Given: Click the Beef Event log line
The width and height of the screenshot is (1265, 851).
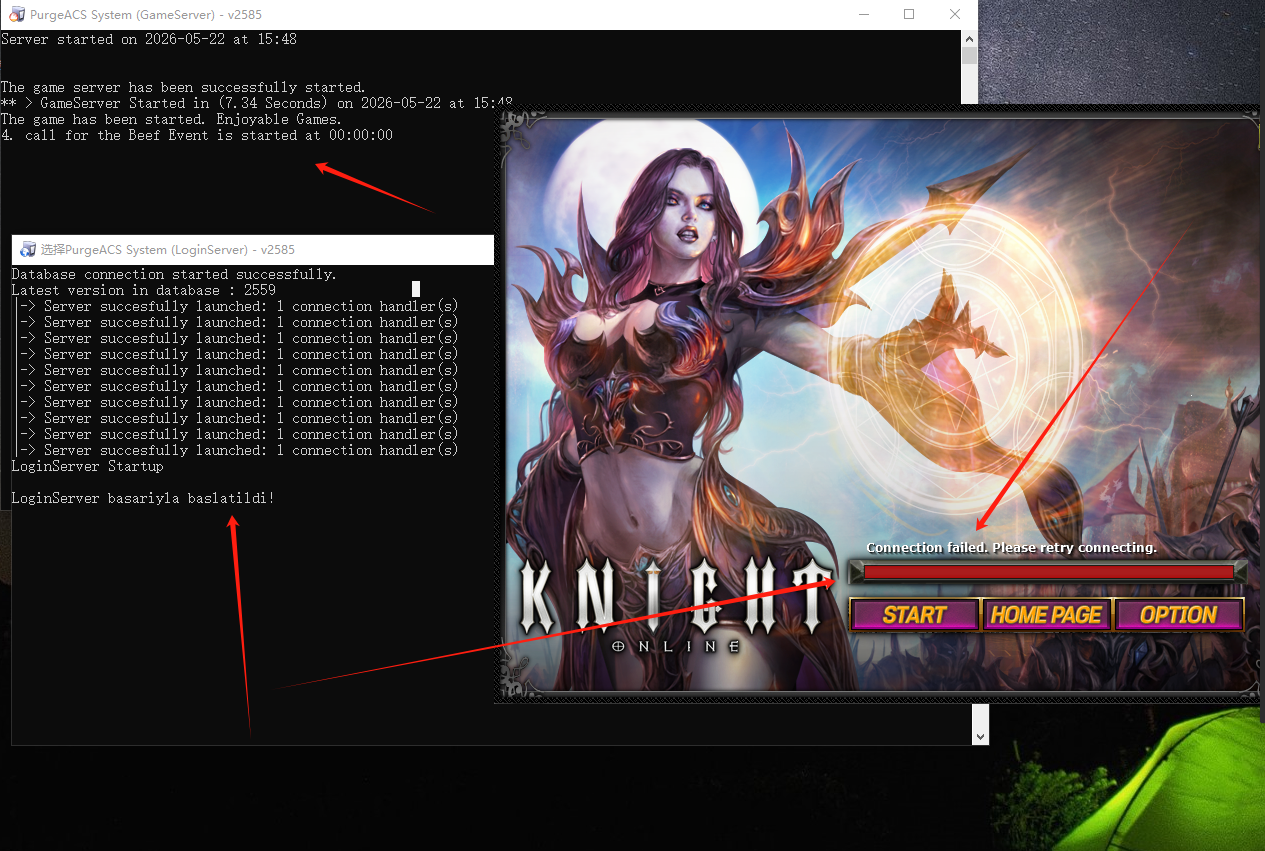Looking at the screenshot, I should pos(197,135).
